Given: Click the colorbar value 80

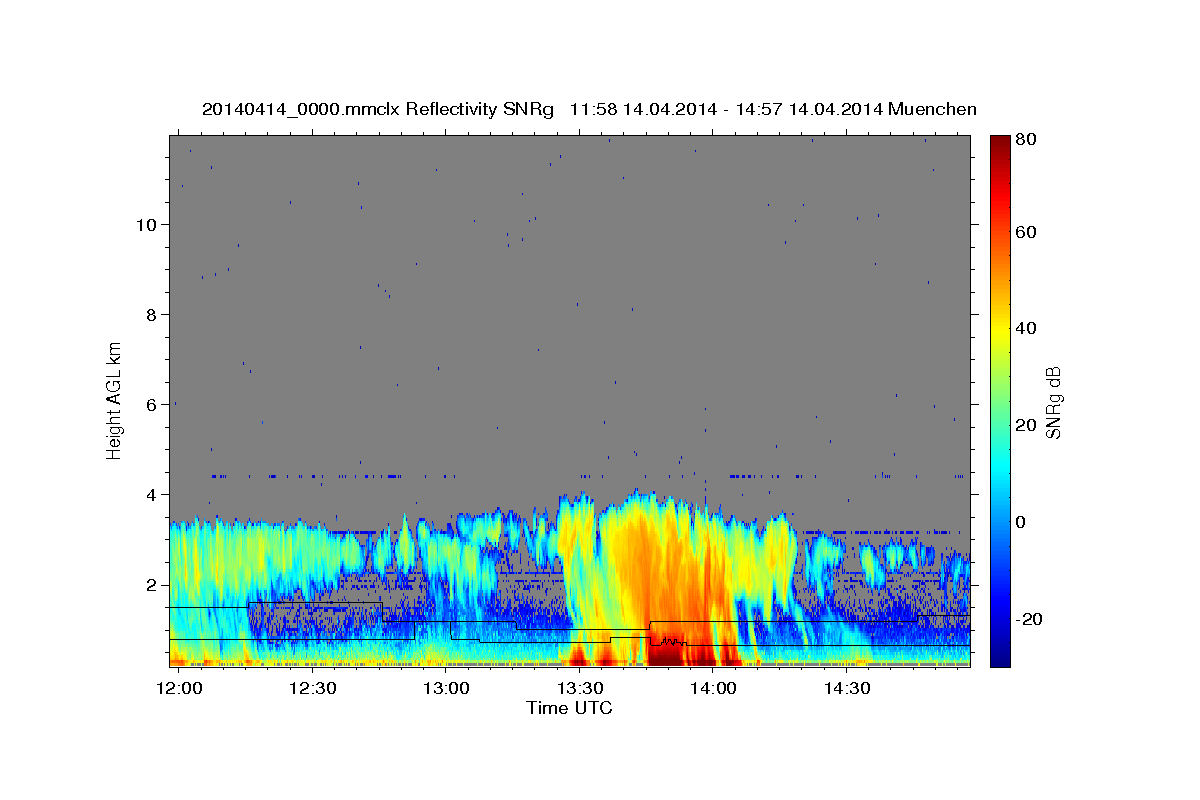Looking at the screenshot, I should click(x=1025, y=139).
